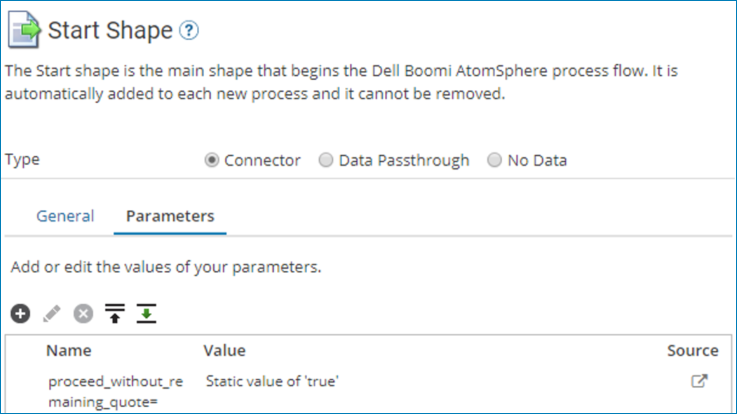Click the Start Shape heading text
The width and height of the screenshot is (737, 414).
110,31
